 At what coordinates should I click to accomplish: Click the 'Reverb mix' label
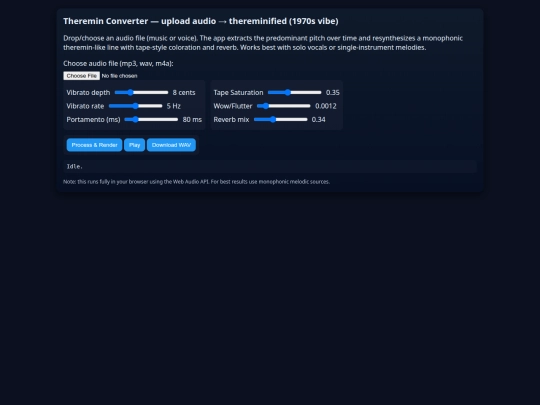(x=231, y=120)
